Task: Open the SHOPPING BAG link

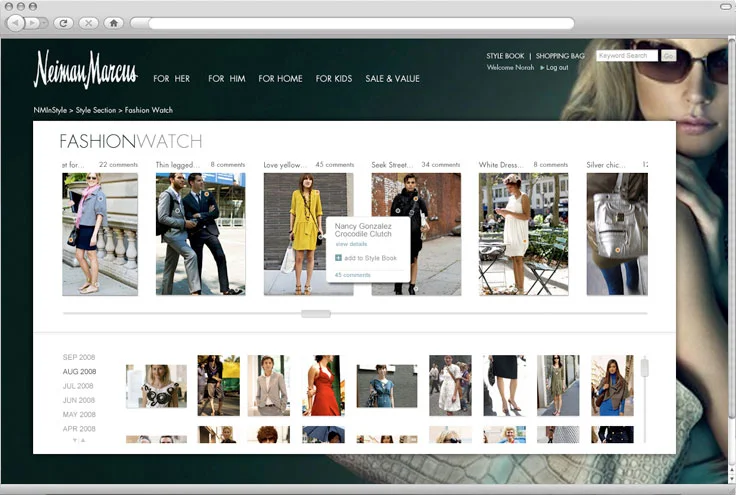Action: coord(560,56)
